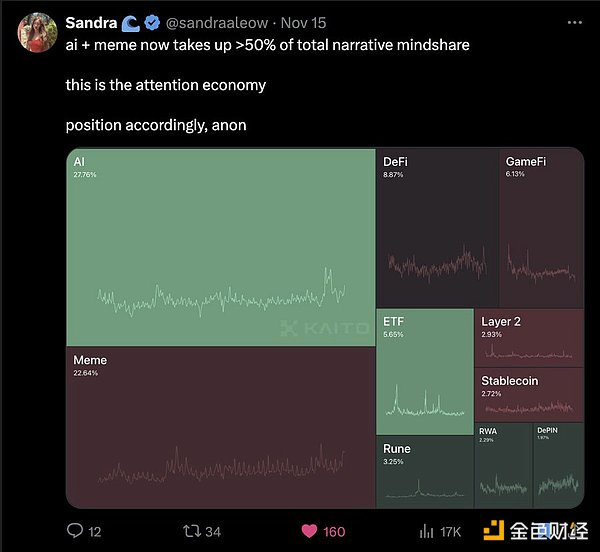The image size is (600, 552).
Task: Open Sandra's profile avatar picture
Action: click(37, 32)
